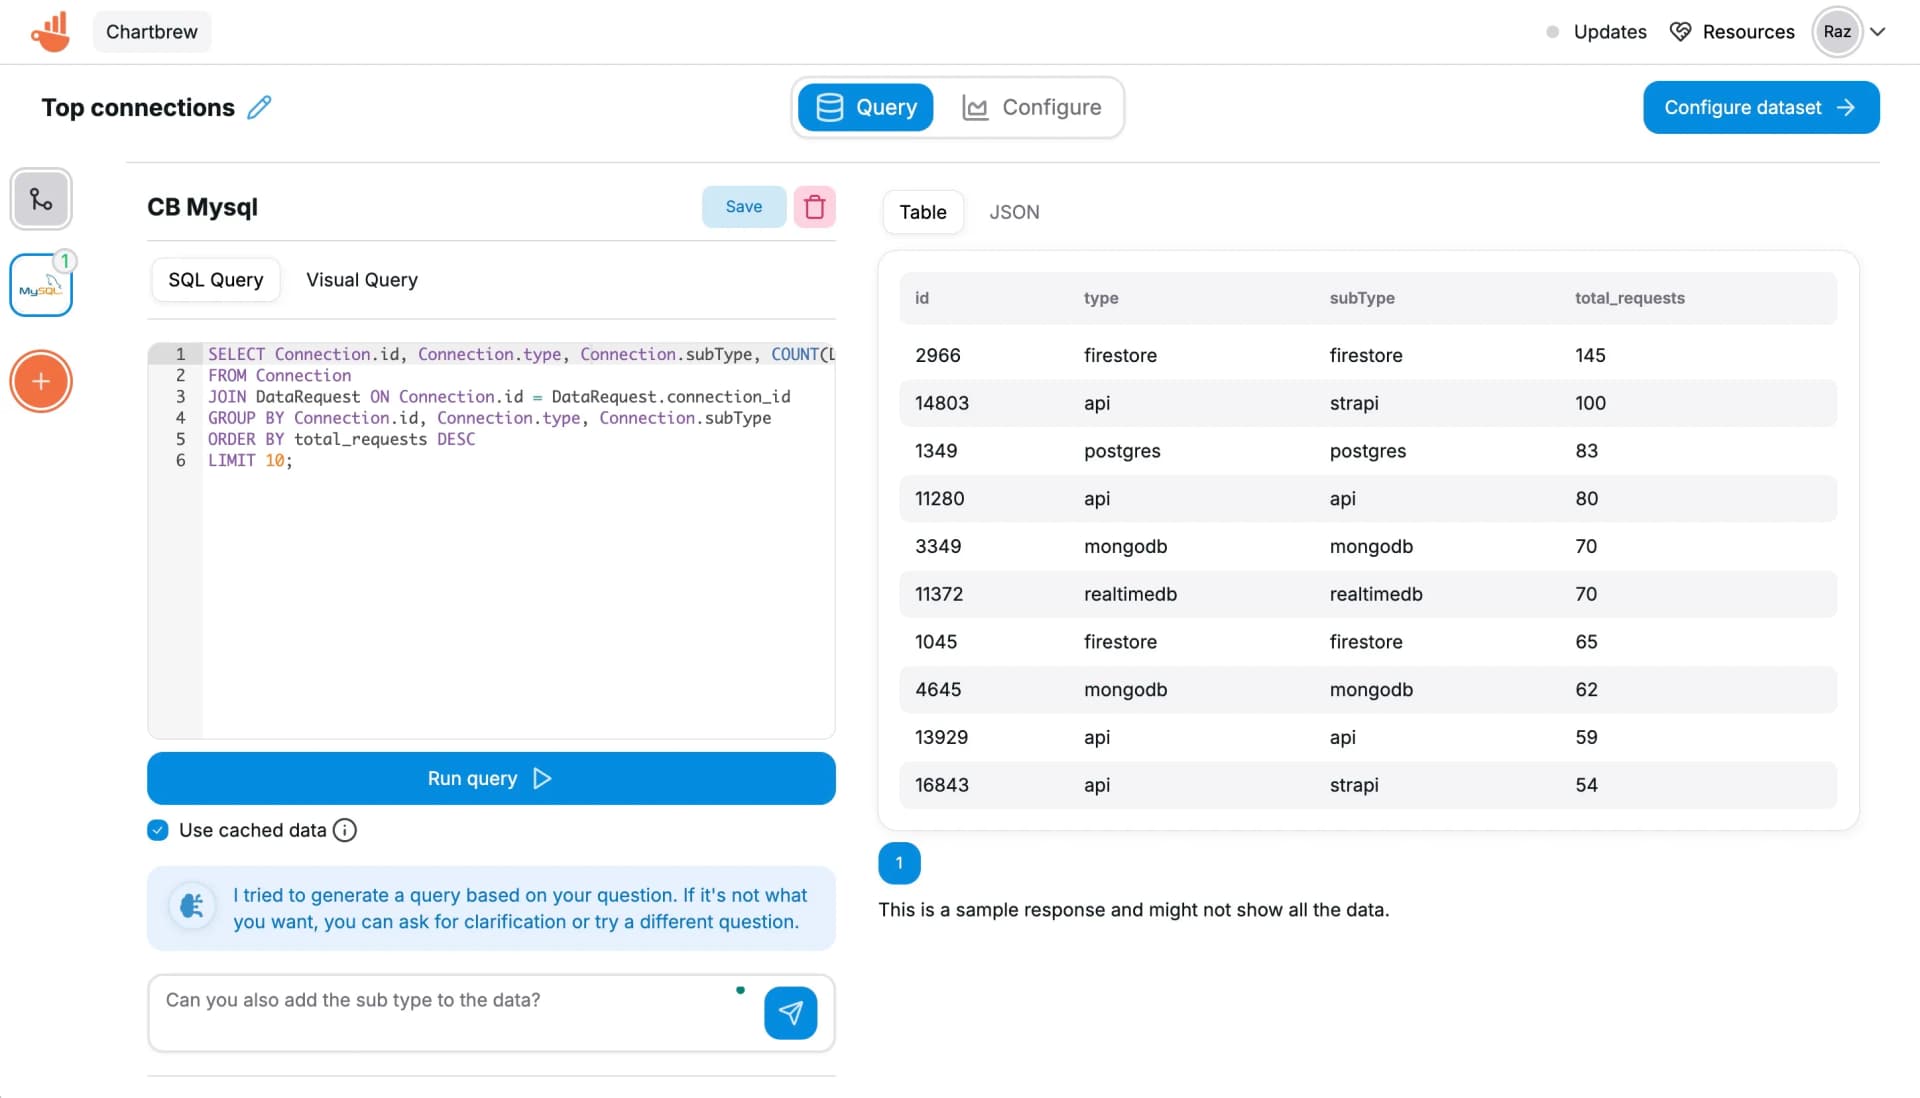Toggle Use cached data checkbox

coord(158,830)
